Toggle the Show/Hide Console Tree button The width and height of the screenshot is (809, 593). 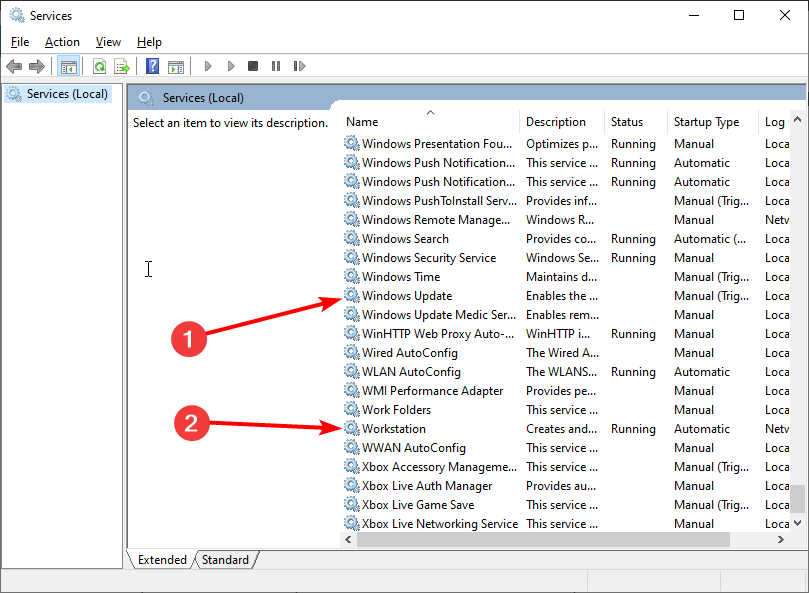[68, 66]
